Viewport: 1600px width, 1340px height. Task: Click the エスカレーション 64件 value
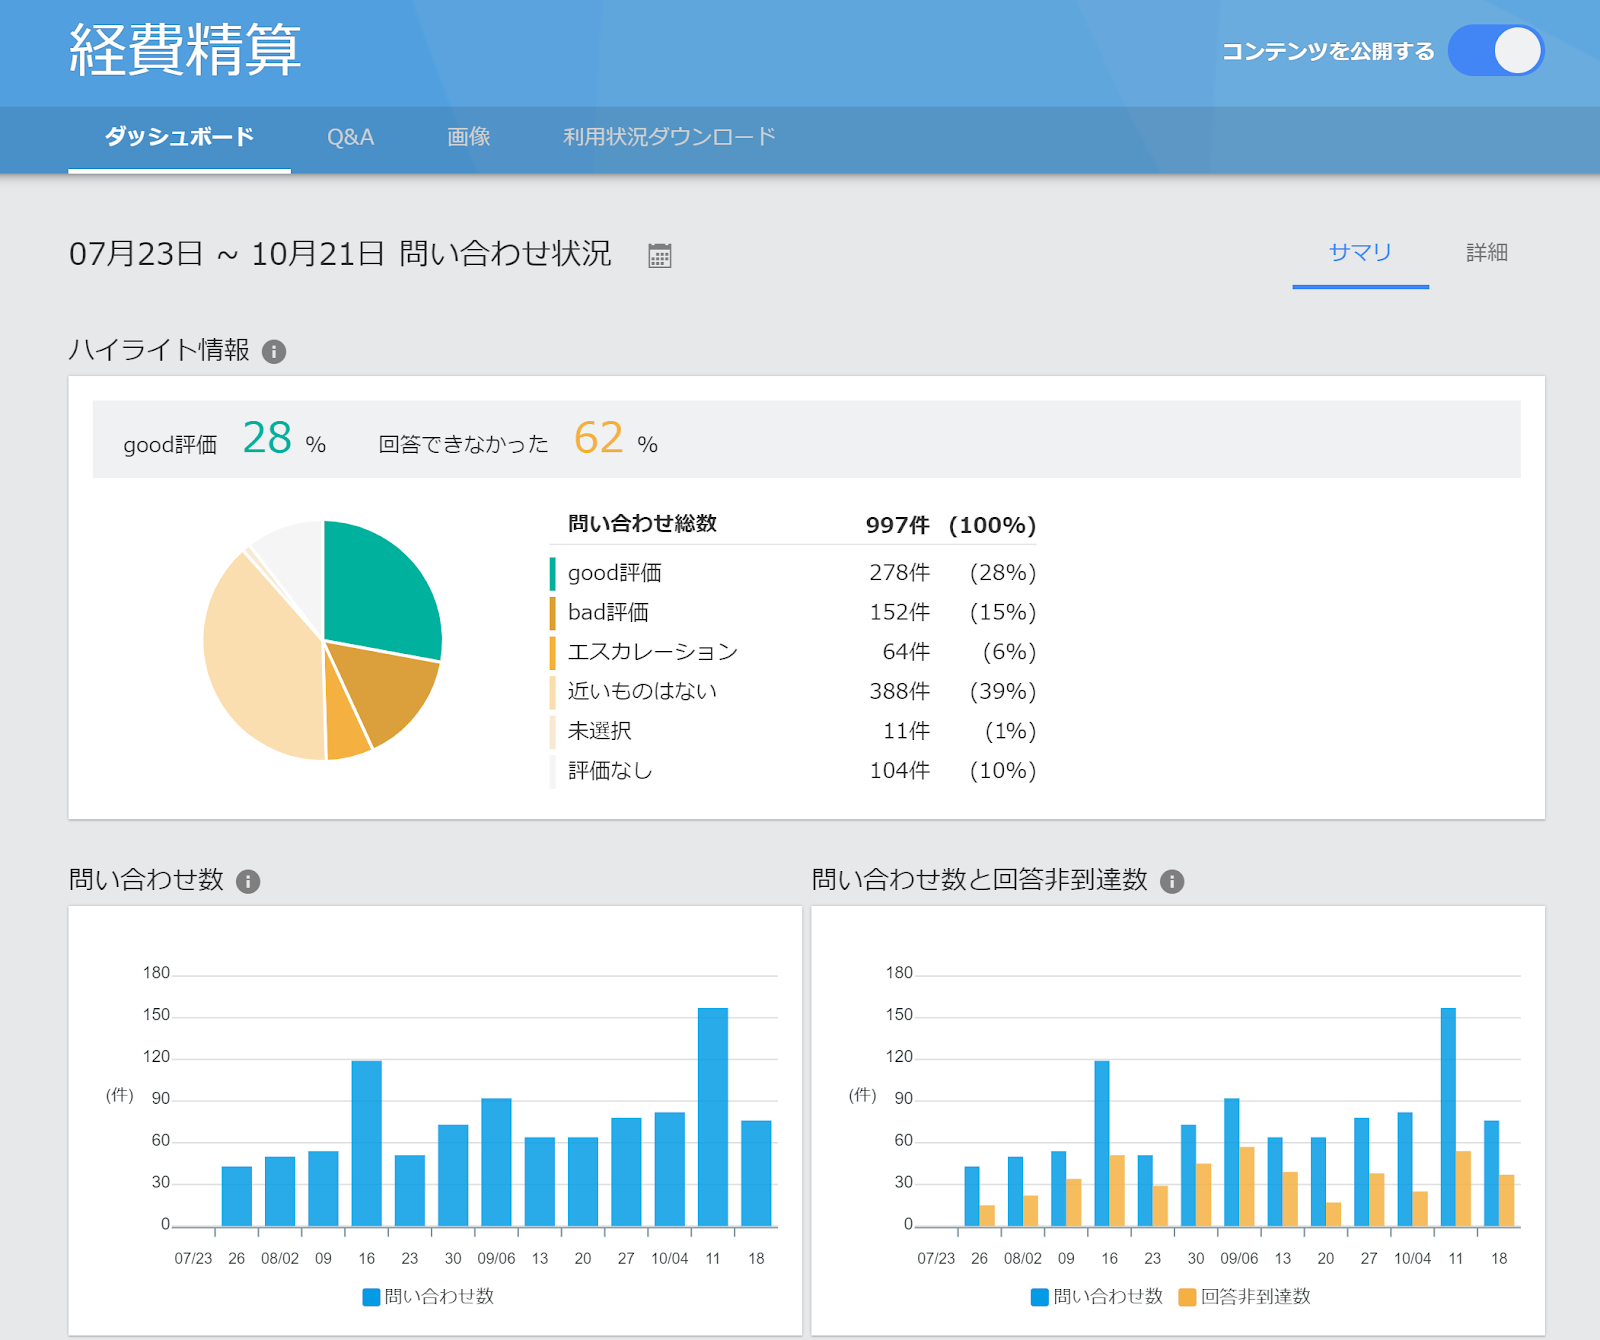click(906, 652)
